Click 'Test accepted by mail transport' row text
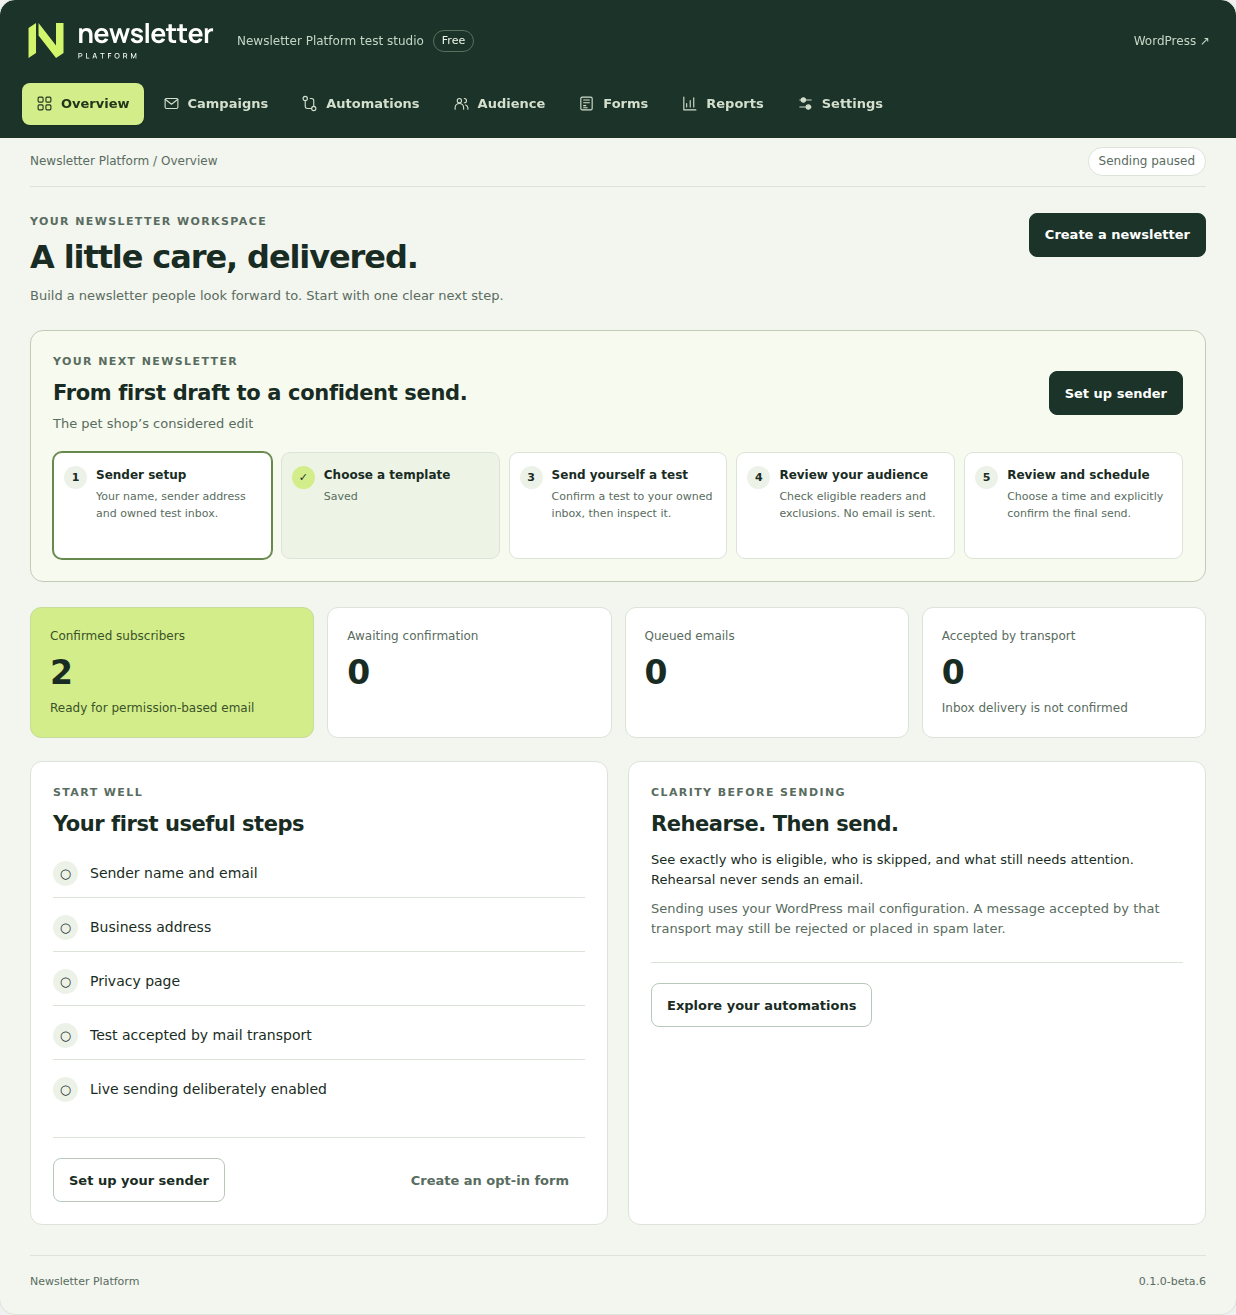 pyautogui.click(x=201, y=1035)
